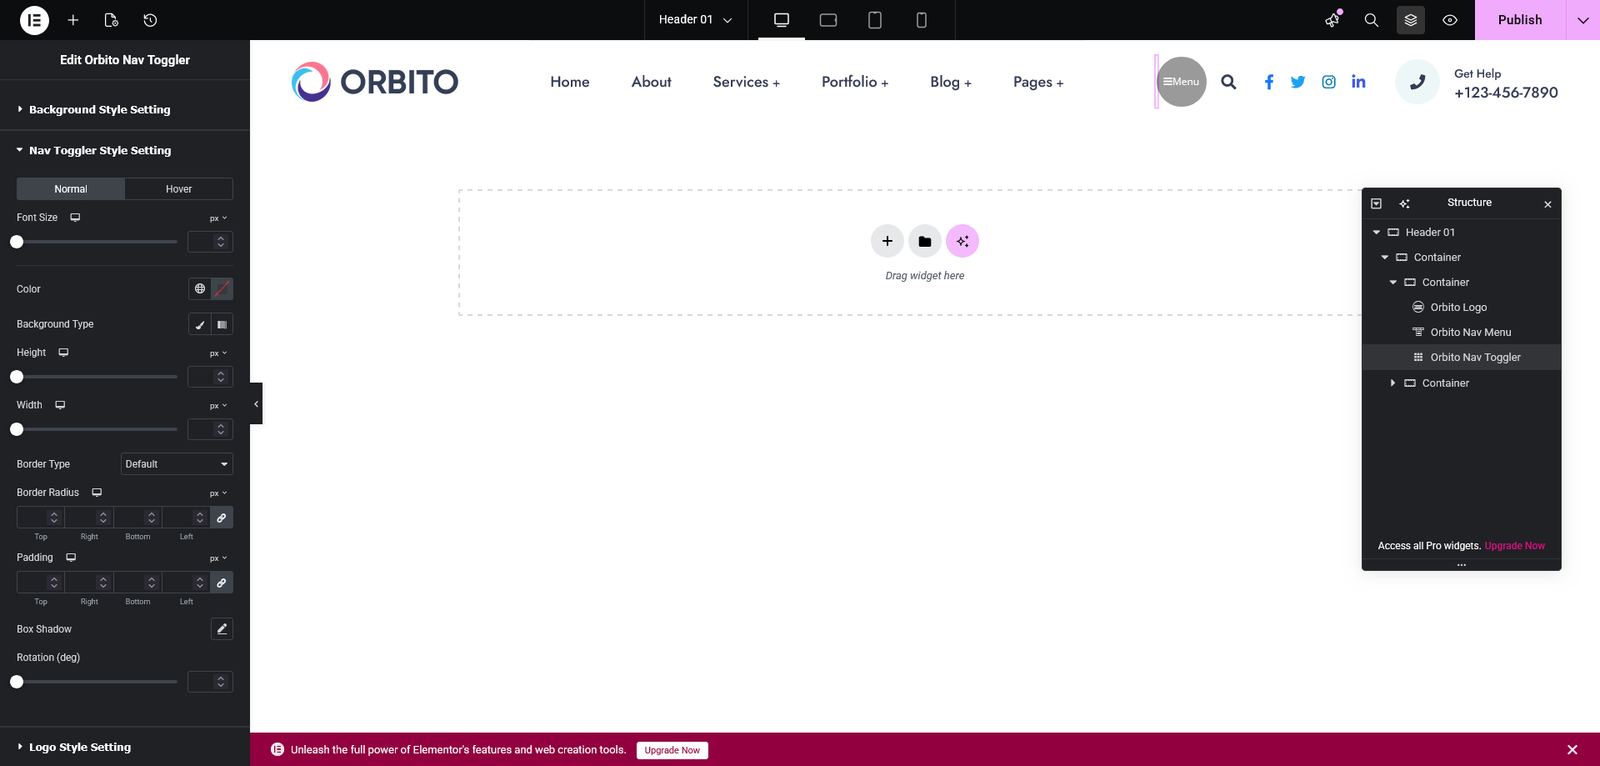Switch to the Hover tab
Image resolution: width=1600 pixels, height=766 pixels.
[179, 189]
